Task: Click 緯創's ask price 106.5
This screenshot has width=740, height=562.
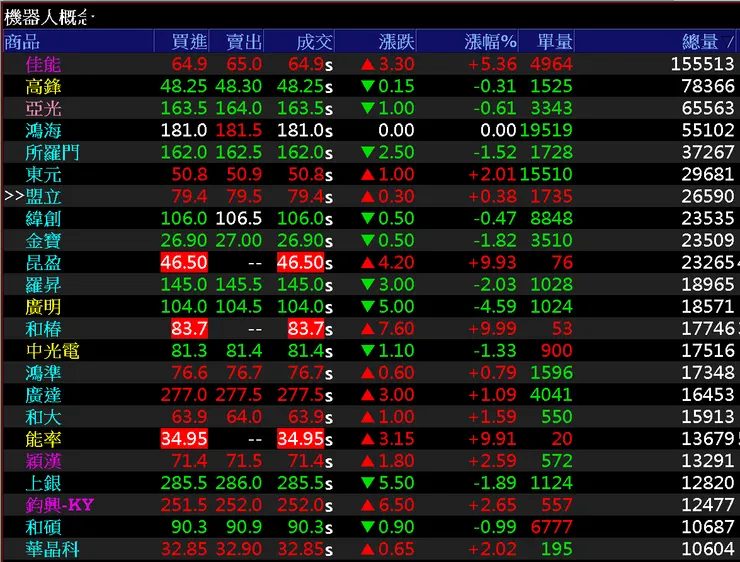Action: [x=238, y=218]
